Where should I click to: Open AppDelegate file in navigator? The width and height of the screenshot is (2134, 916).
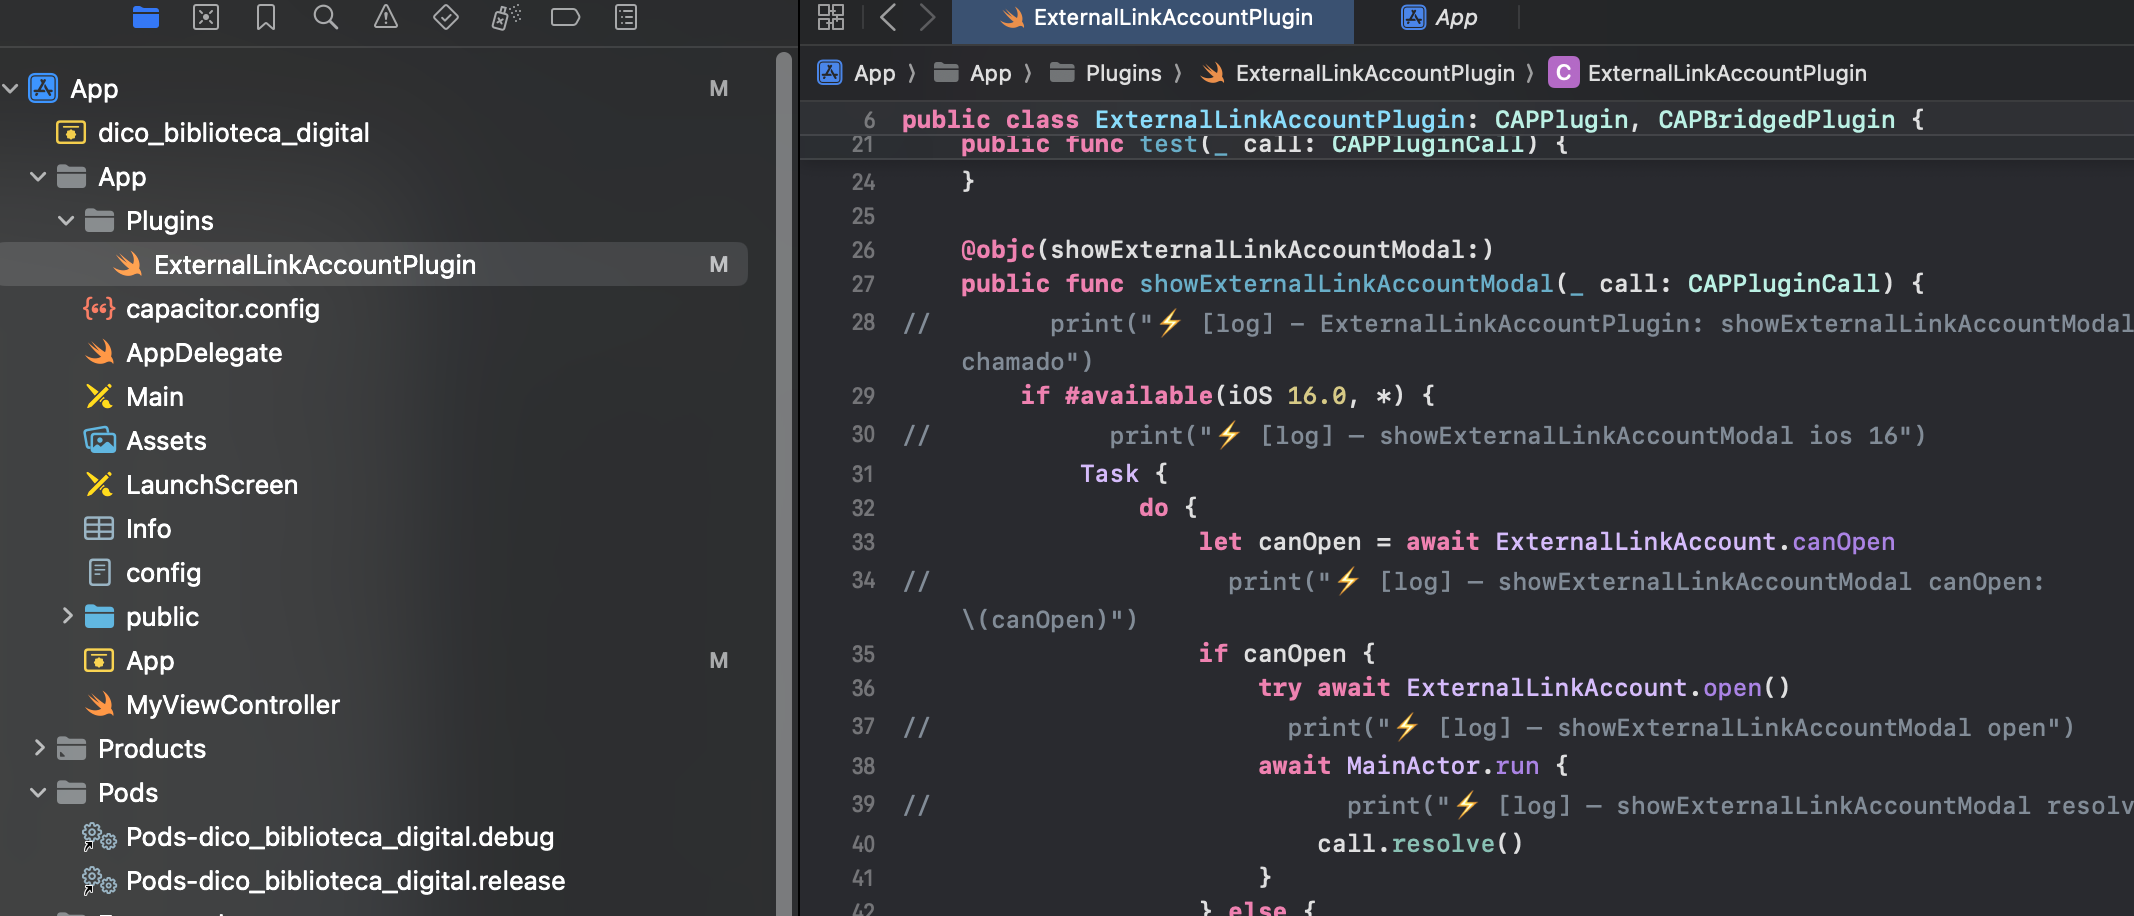pyautogui.click(x=204, y=353)
